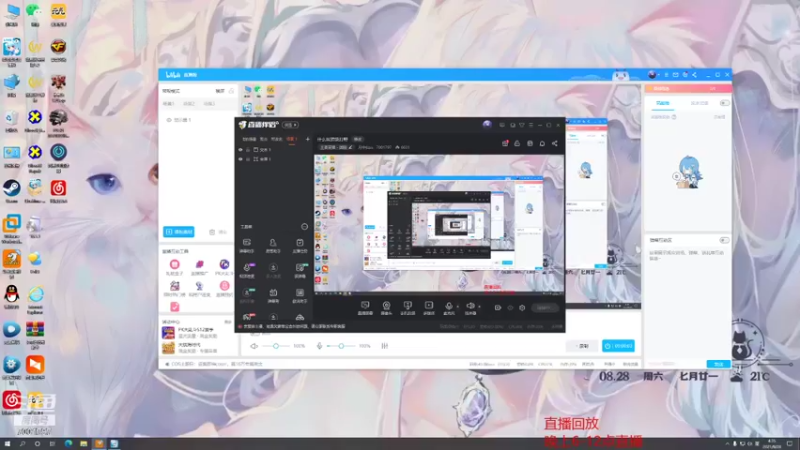Click the purple PK interaction tool icon

(224, 264)
